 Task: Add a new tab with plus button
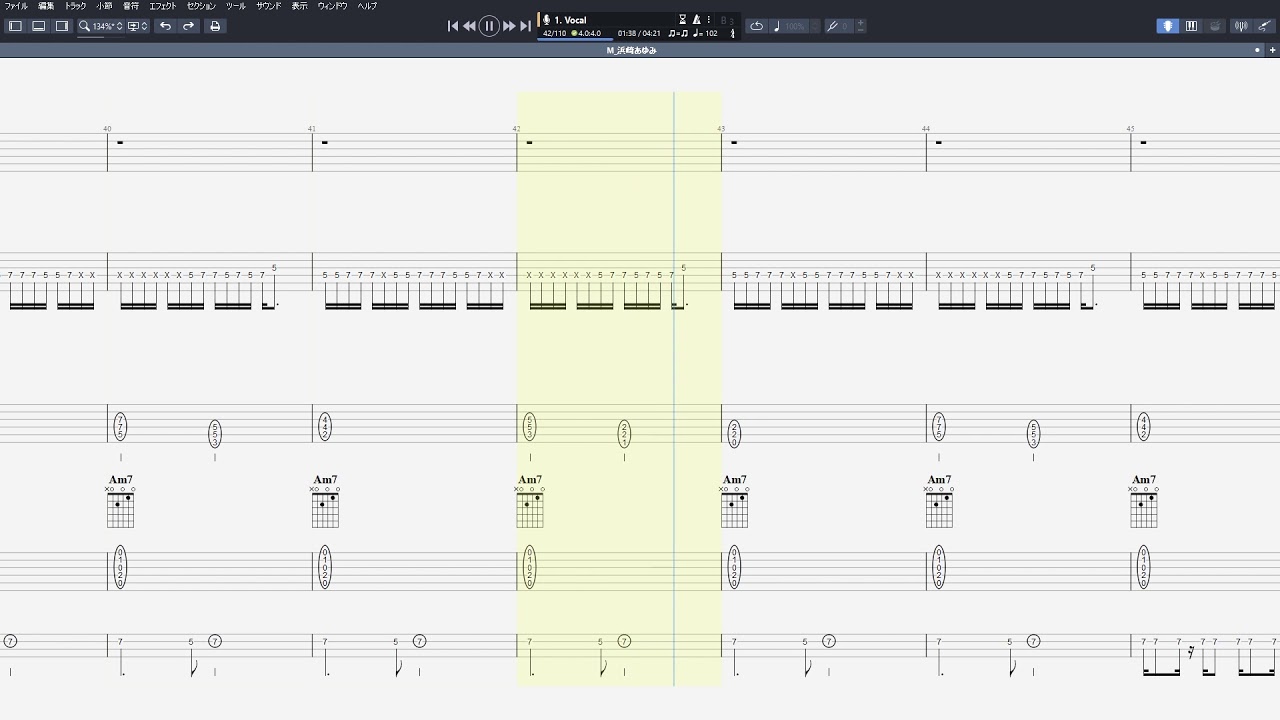[1272, 50]
